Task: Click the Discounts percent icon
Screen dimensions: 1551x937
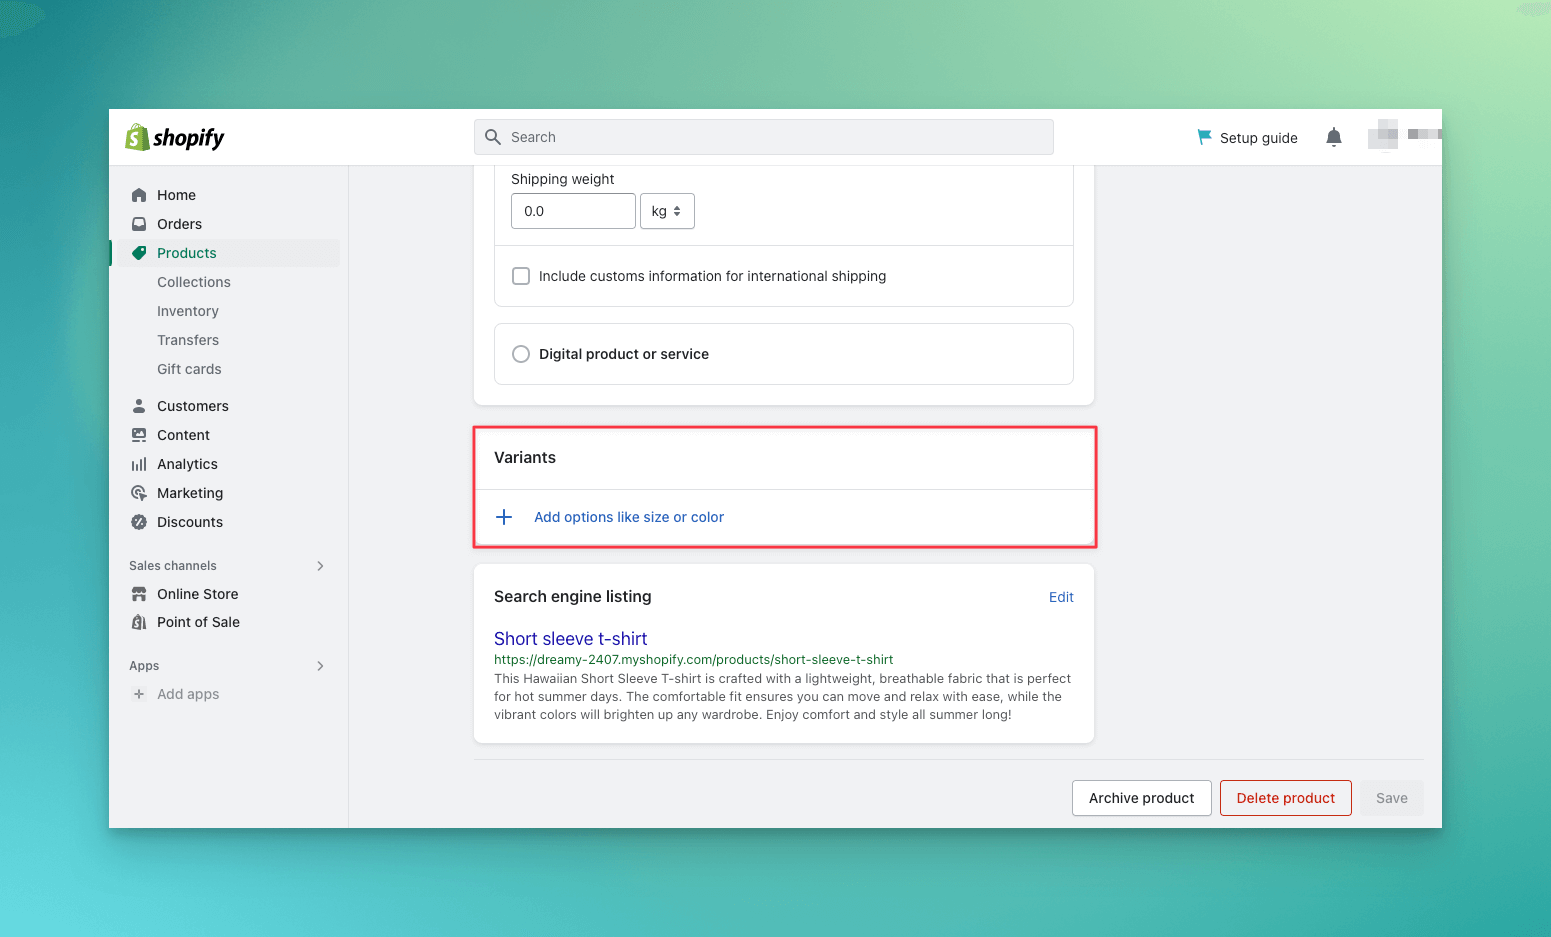Action: click(139, 521)
